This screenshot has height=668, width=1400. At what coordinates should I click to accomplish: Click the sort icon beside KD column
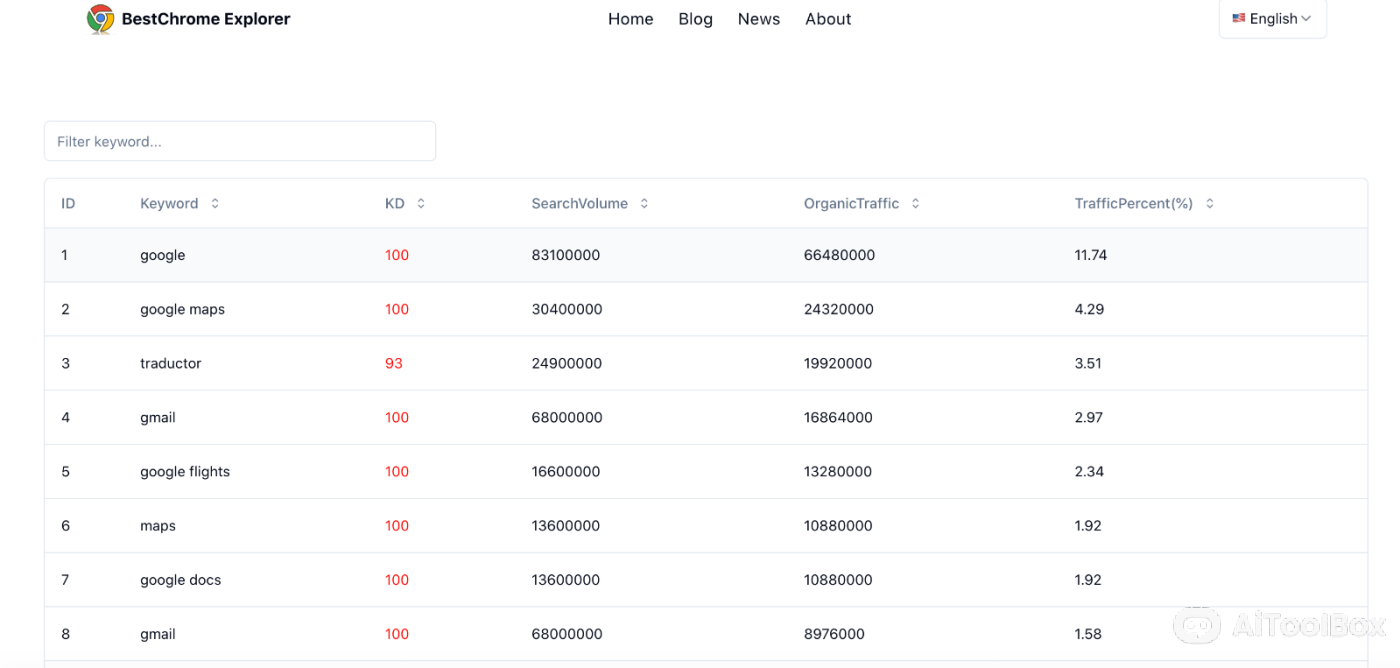421,204
